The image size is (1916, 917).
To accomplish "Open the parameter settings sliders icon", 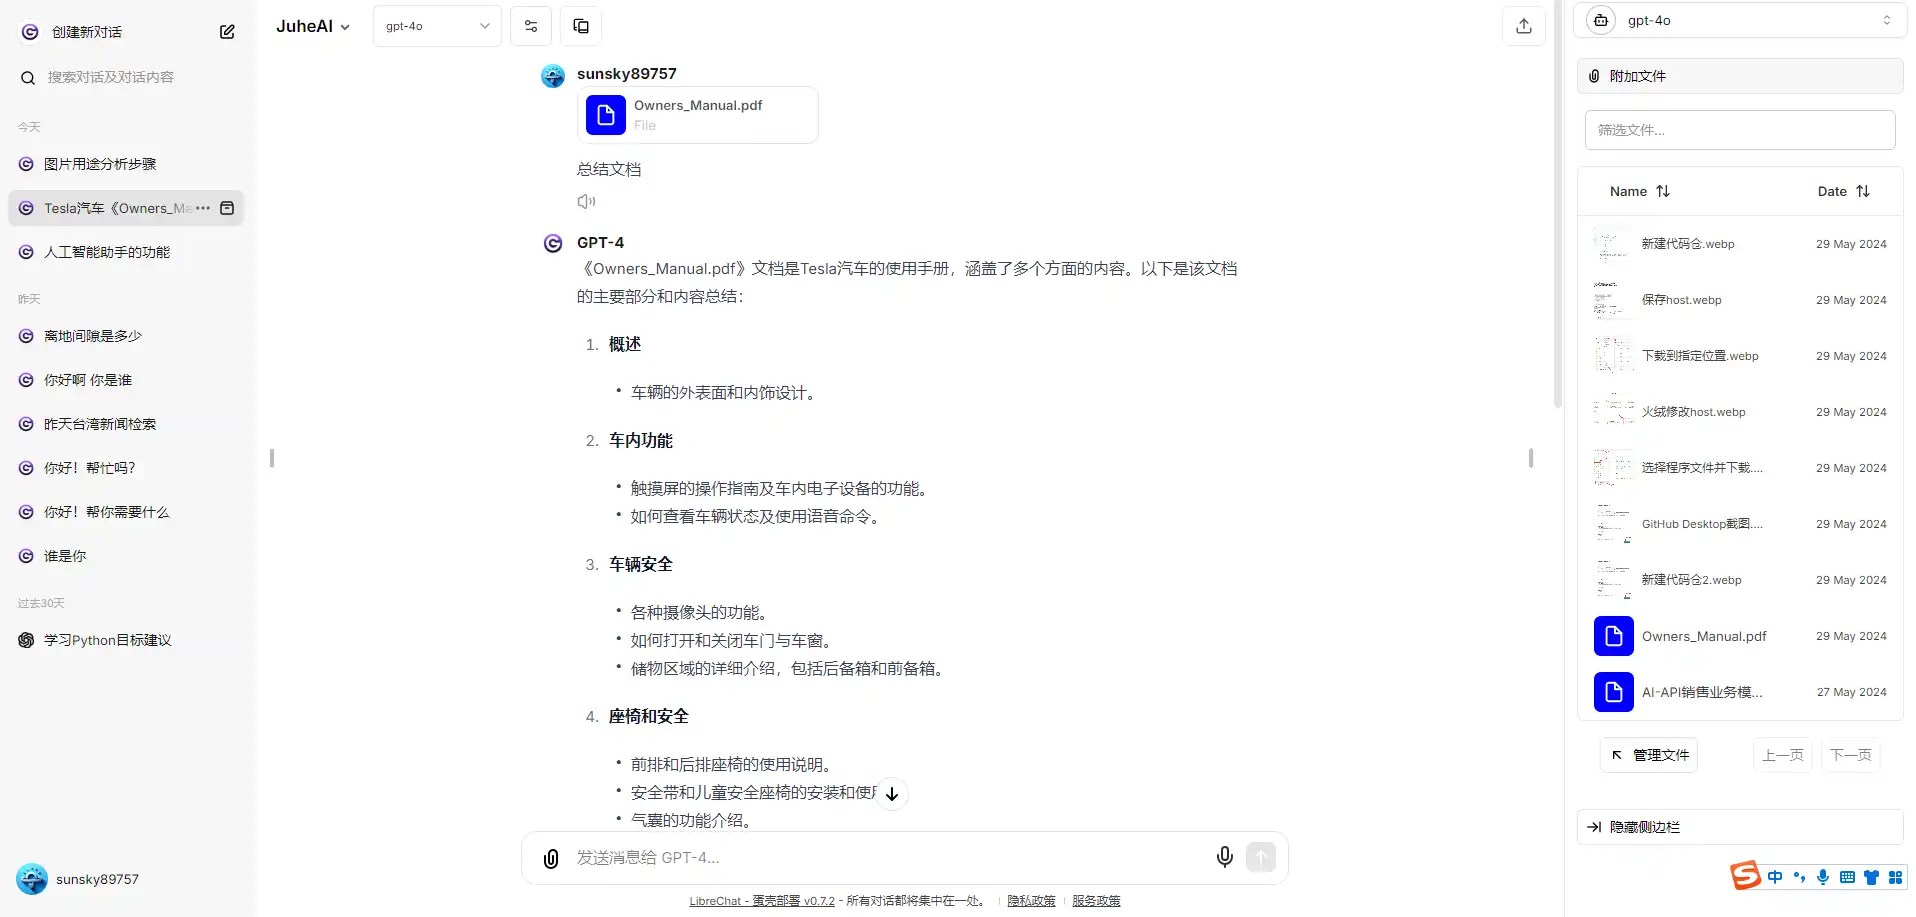I will [531, 26].
